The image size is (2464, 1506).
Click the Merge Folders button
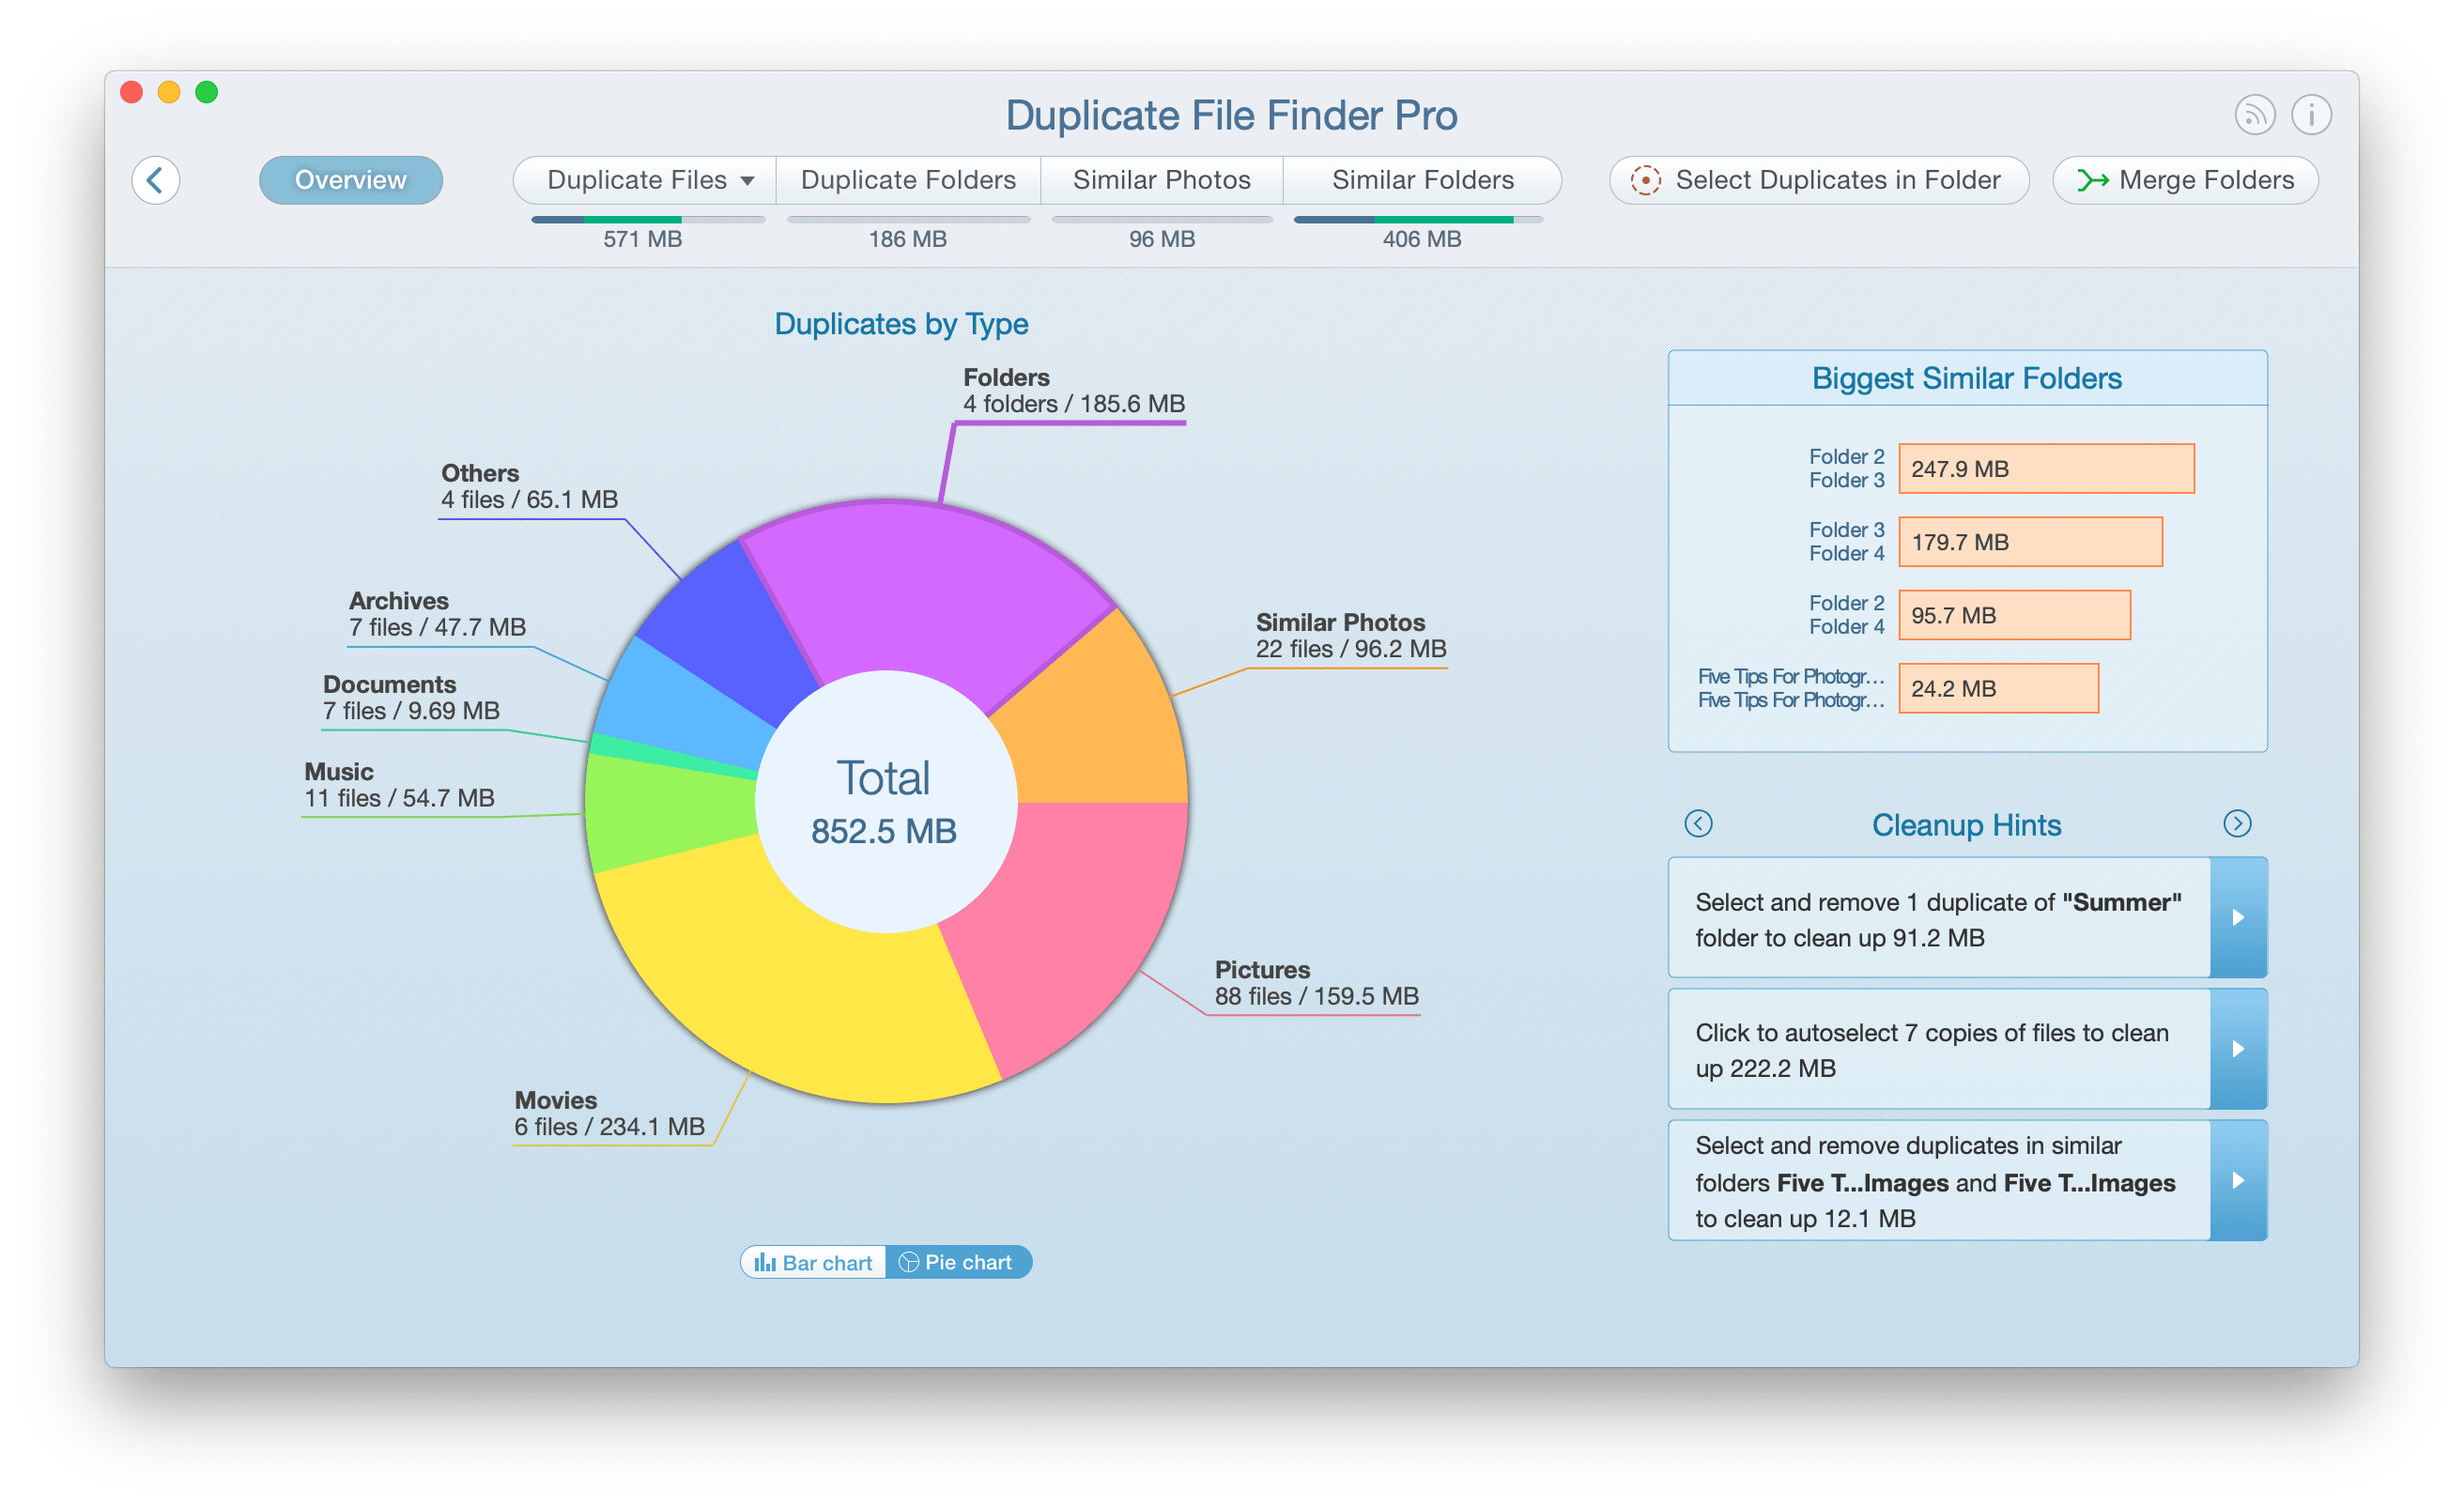tap(2186, 180)
